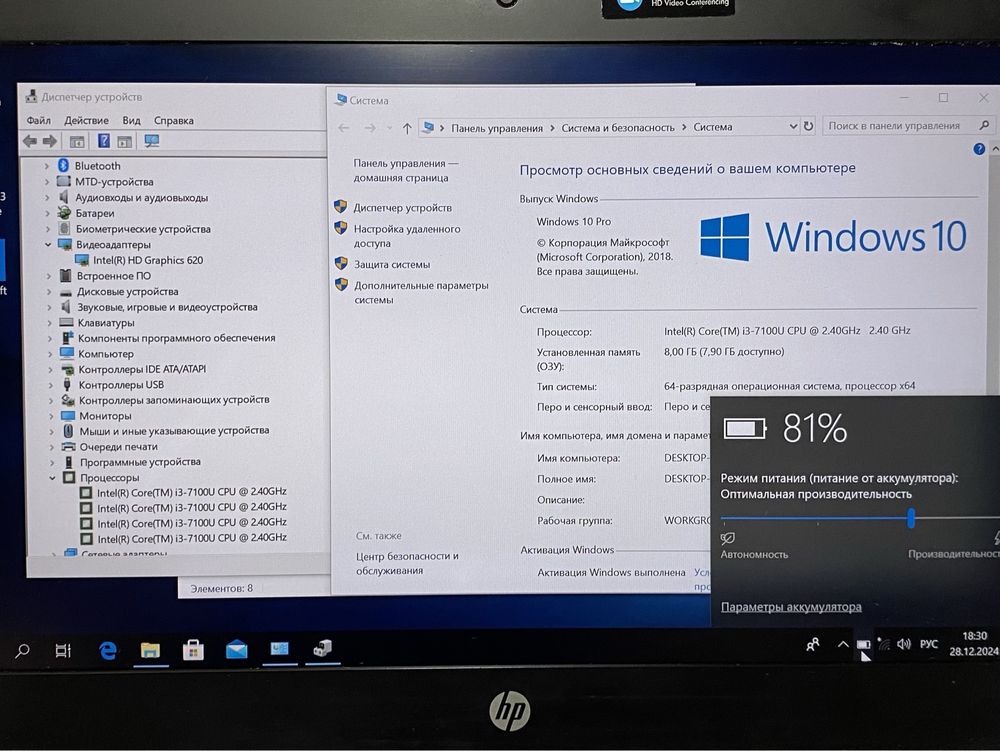Go to Панель управления домашняя страница
Screen dimensions: 1000x751
click(x=406, y=170)
